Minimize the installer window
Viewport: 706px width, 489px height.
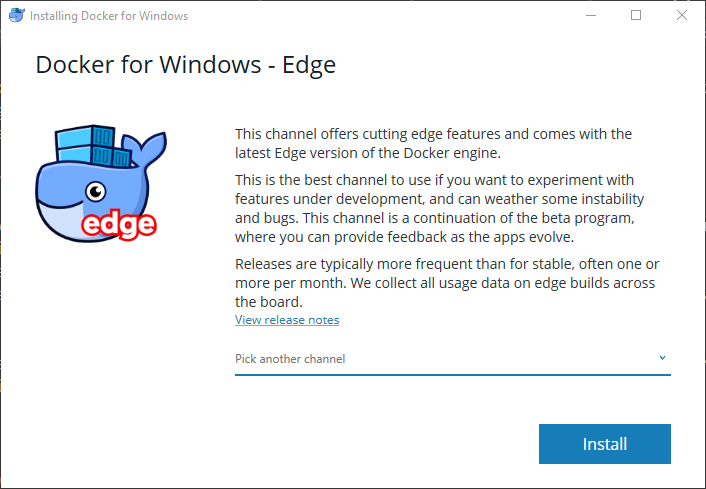point(590,16)
